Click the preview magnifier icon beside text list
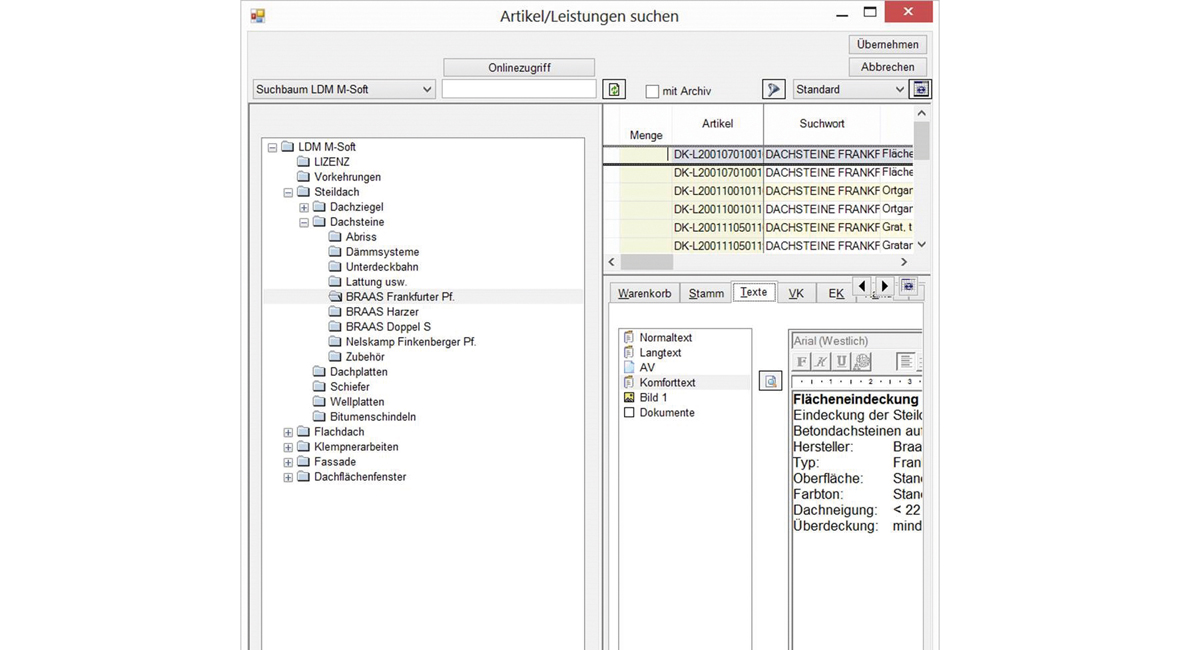 point(770,382)
